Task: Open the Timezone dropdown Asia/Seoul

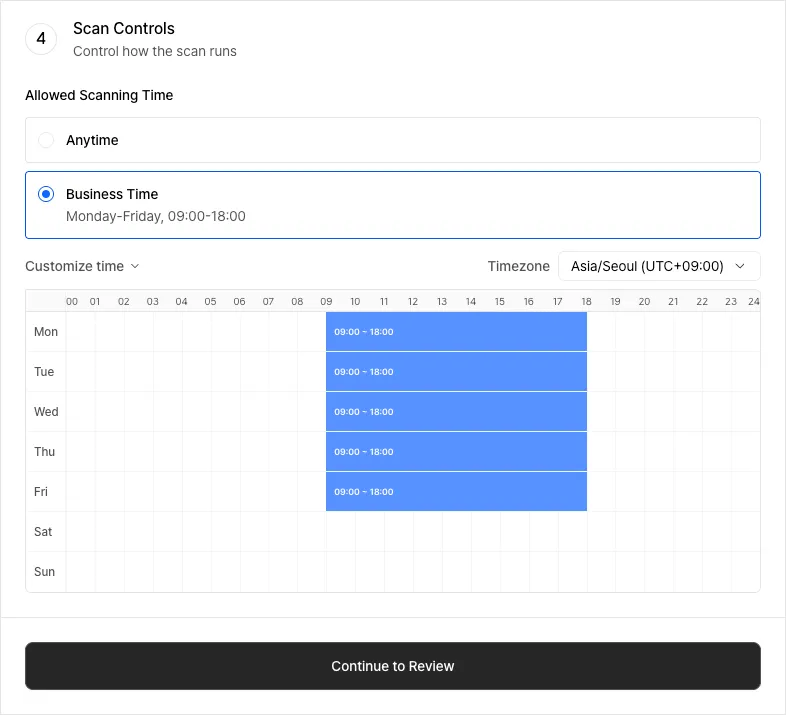Action: pyautogui.click(x=658, y=266)
